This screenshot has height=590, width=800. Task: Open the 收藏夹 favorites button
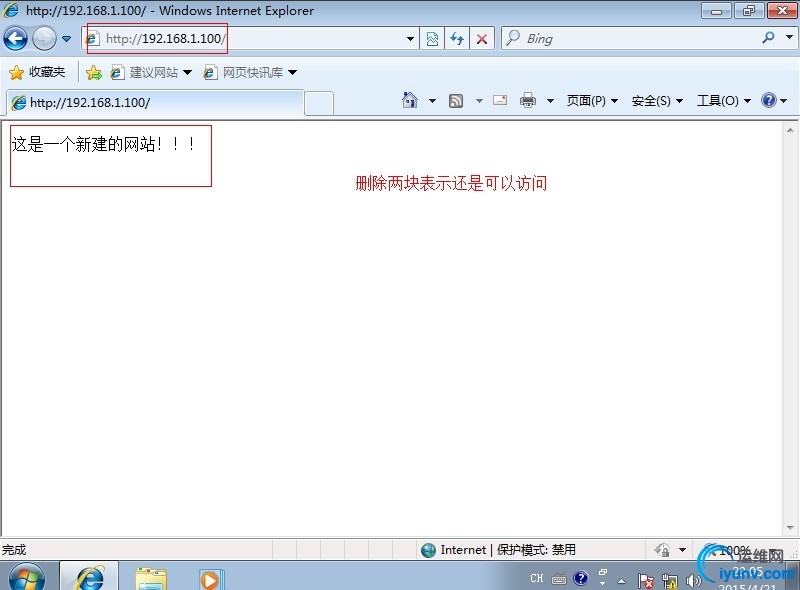click(x=37, y=72)
